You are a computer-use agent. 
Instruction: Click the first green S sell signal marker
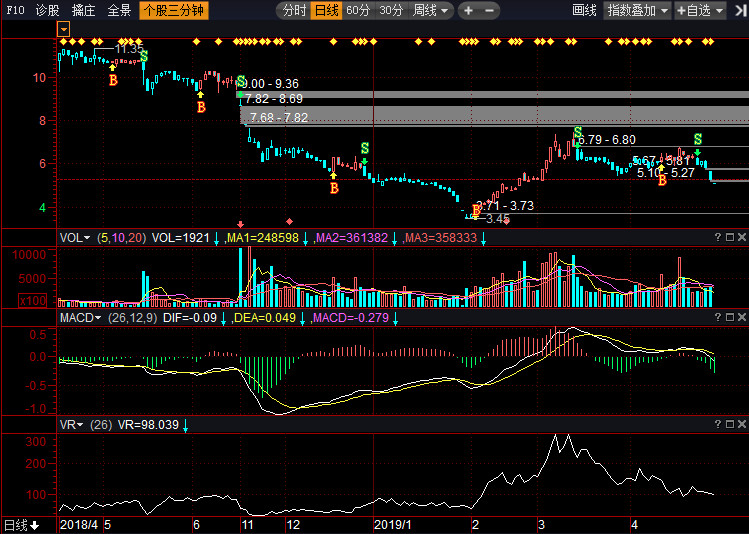pyautogui.click(x=143, y=56)
